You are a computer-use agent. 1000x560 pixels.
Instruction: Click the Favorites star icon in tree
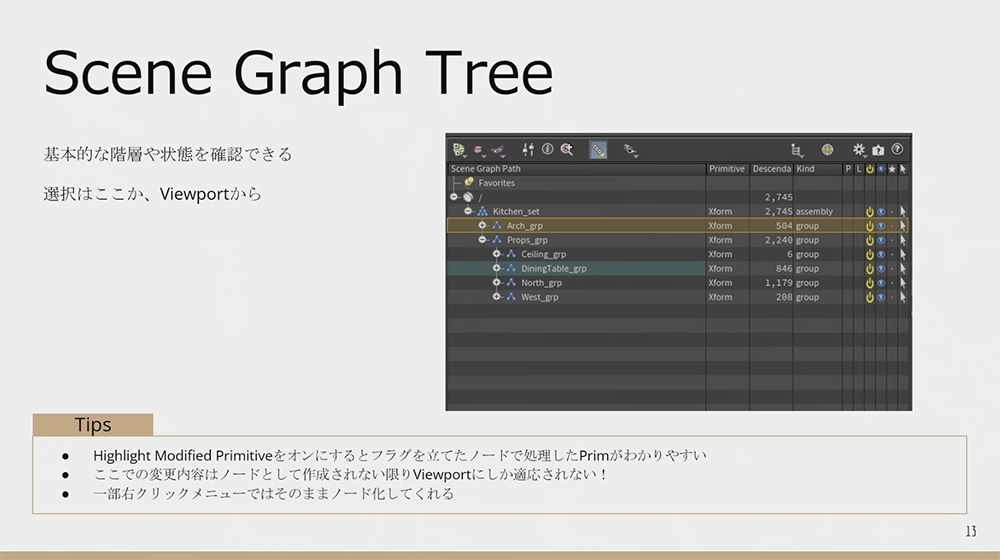tap(469, 183)
